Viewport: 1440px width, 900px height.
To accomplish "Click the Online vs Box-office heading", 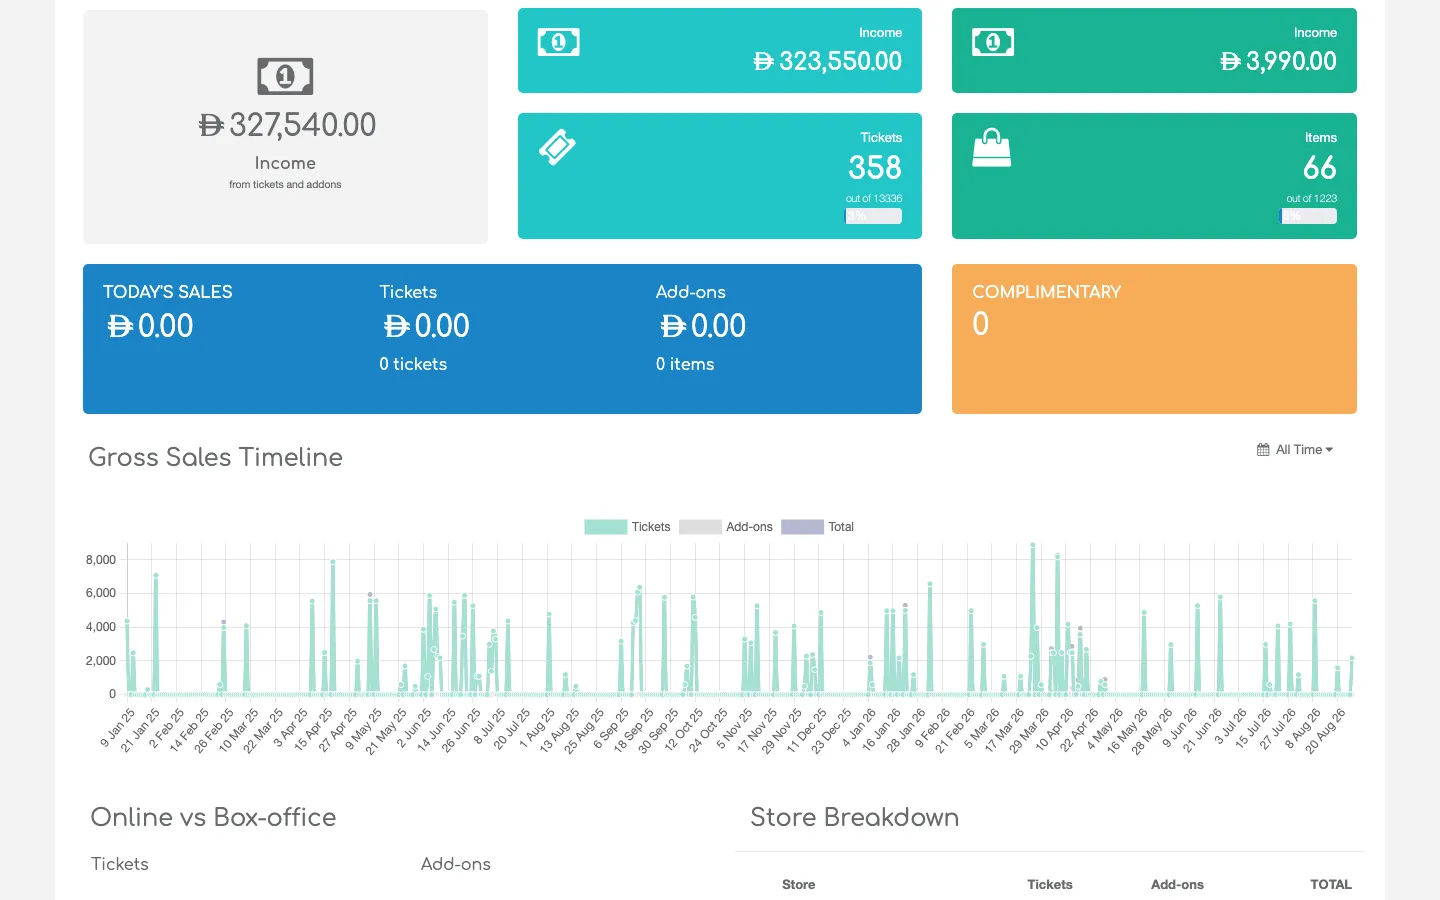I will [214, 817].
